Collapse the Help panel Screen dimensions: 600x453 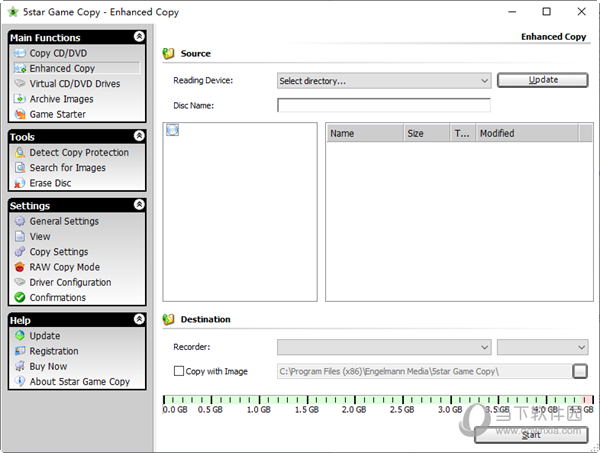139,319
